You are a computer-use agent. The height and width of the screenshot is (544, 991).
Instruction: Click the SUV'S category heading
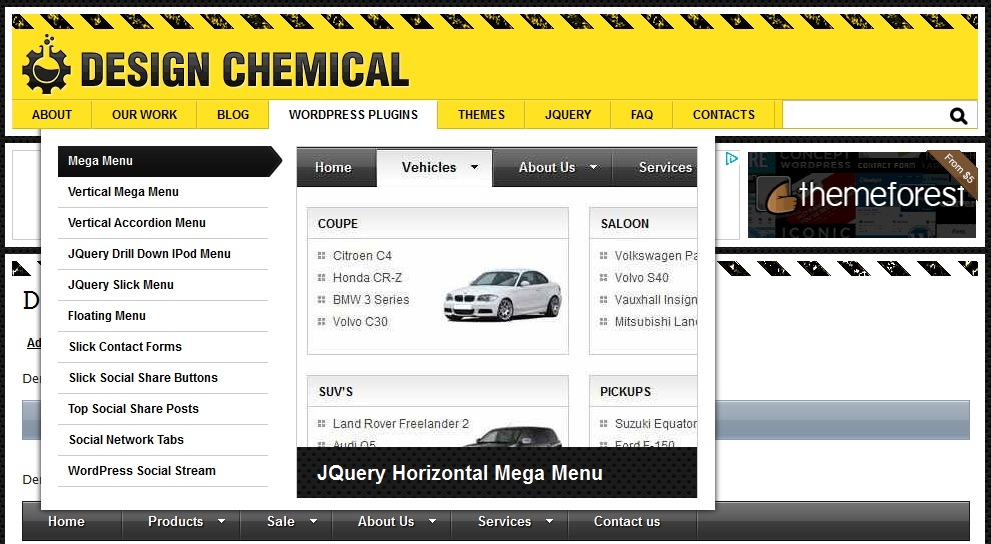336,392
